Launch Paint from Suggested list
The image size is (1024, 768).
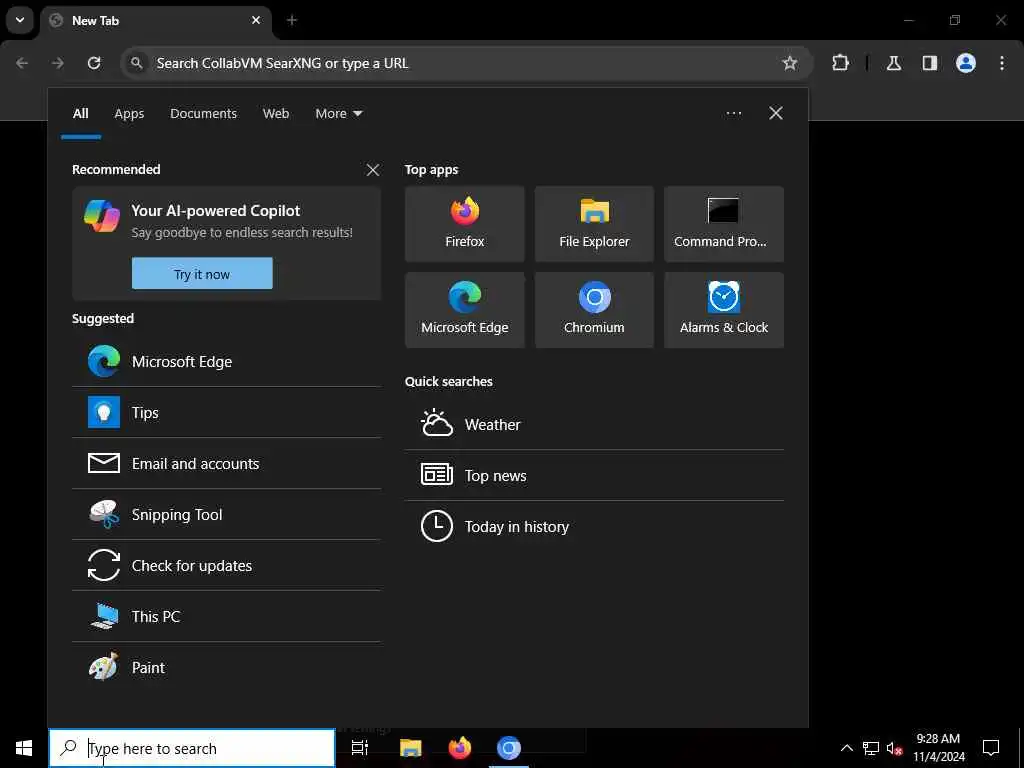227,667
